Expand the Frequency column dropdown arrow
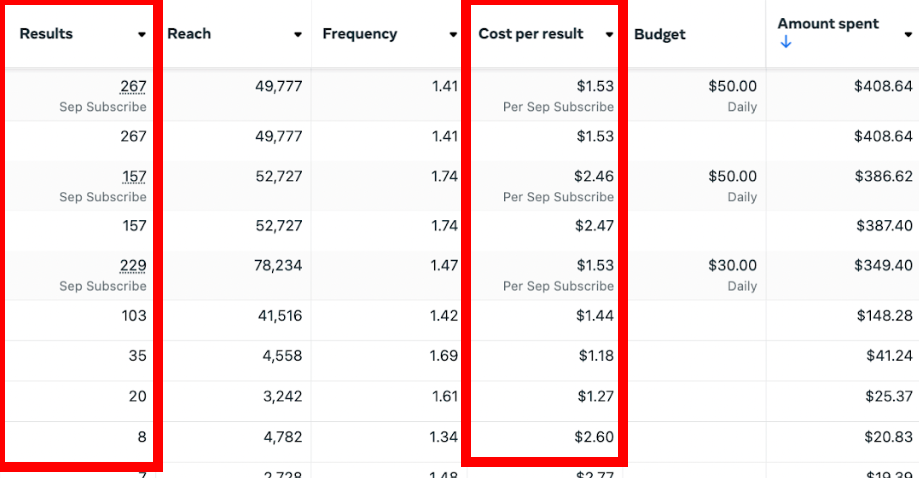This screenshot has height=478, width=919. click(x=453, y=35)
